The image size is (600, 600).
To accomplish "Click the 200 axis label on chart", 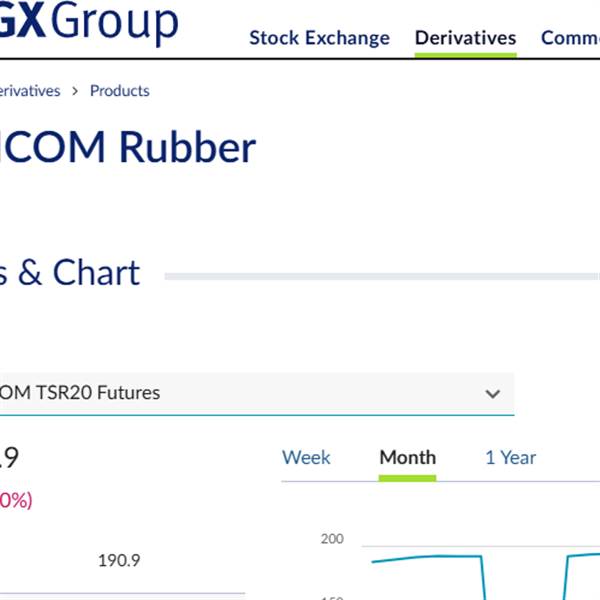I will pos(332,539).
